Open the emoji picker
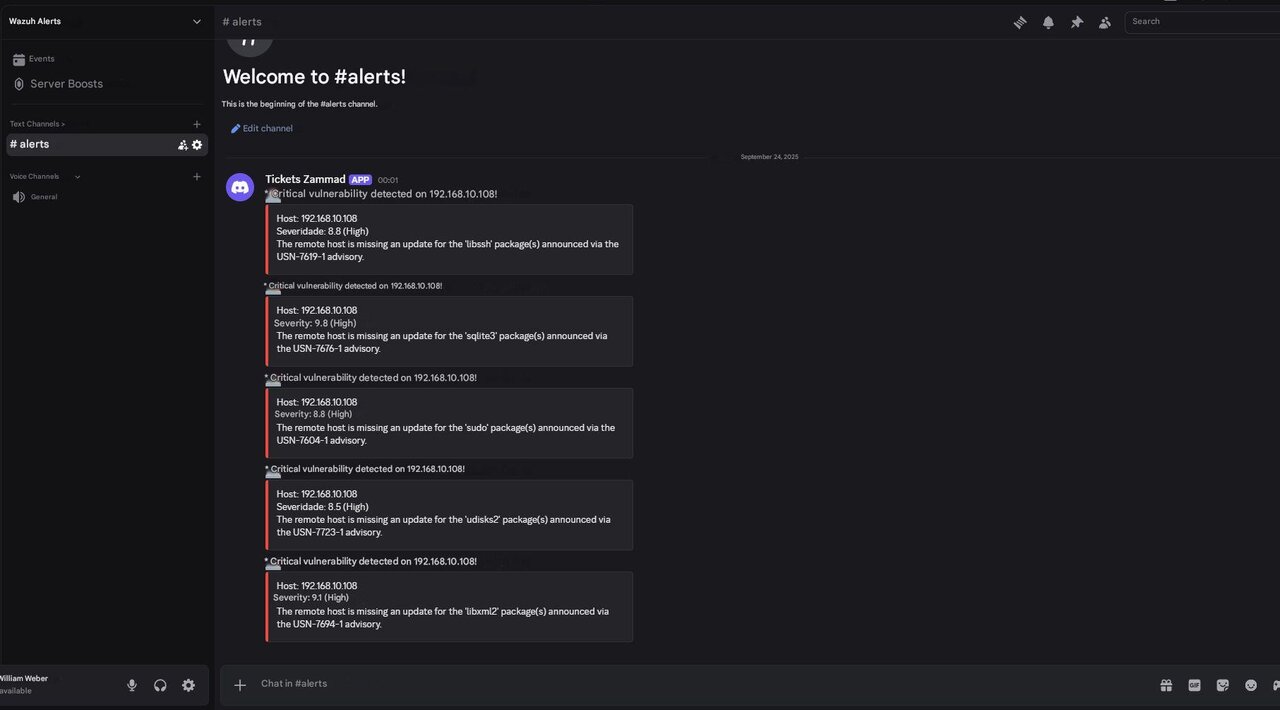 1251,685
